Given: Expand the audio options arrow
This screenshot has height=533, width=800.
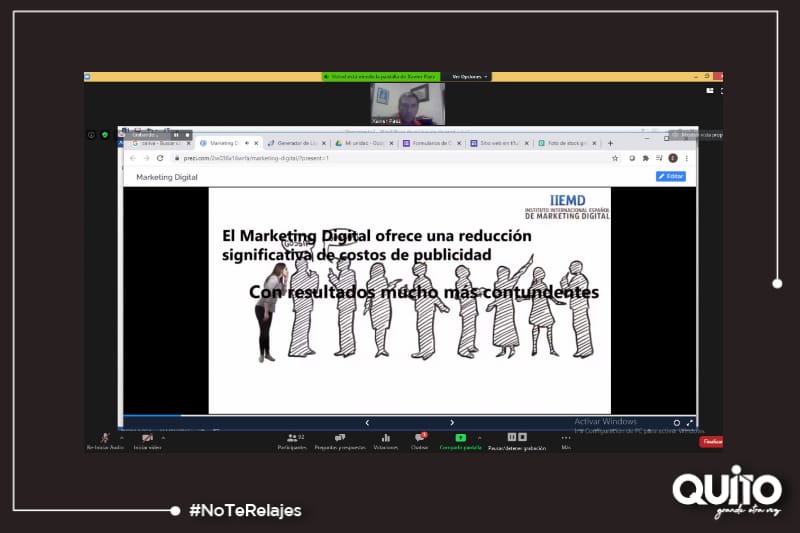Looking at the screenshot, I should 122,437.
